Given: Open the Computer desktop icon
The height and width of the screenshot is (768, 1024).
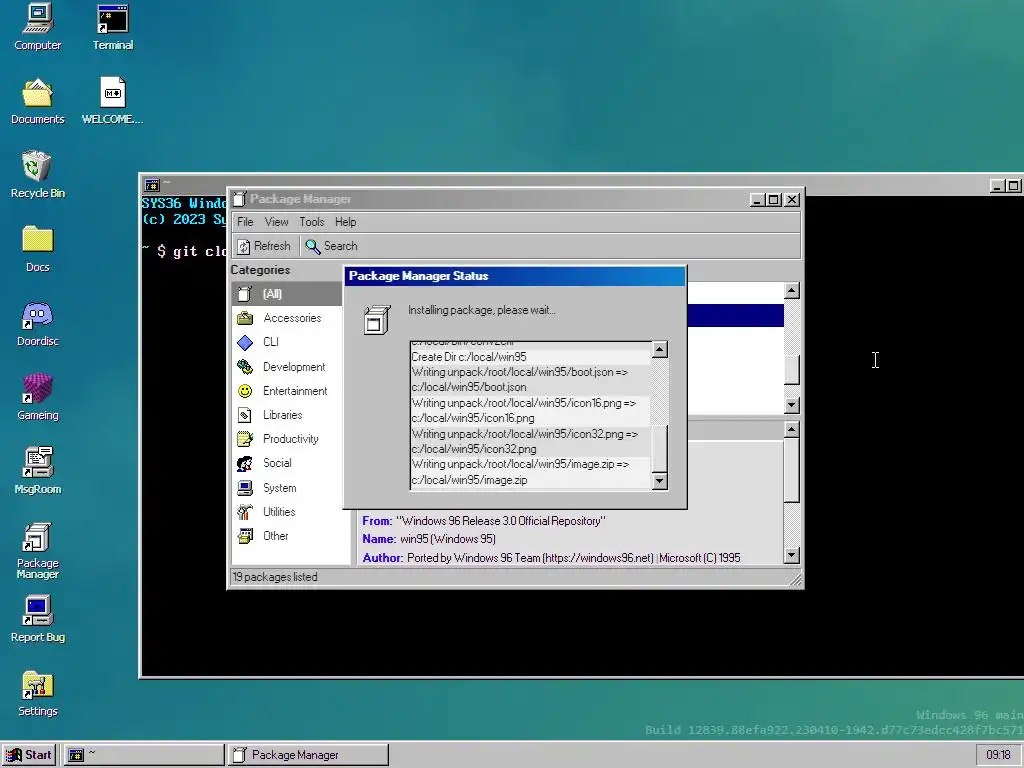Looking at the screenshot, I should click(37, 27).
